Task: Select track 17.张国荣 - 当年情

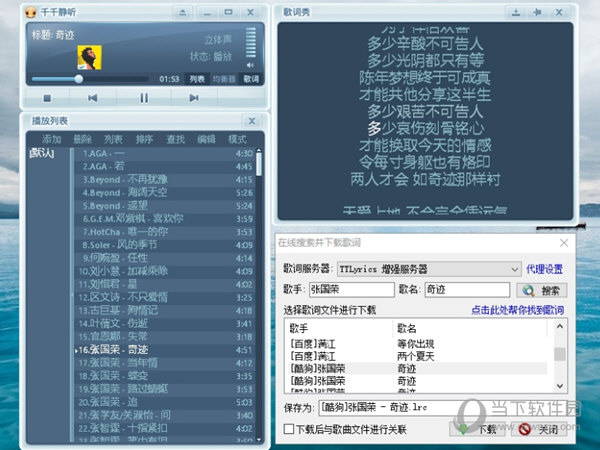Action: tap(165, 363)
